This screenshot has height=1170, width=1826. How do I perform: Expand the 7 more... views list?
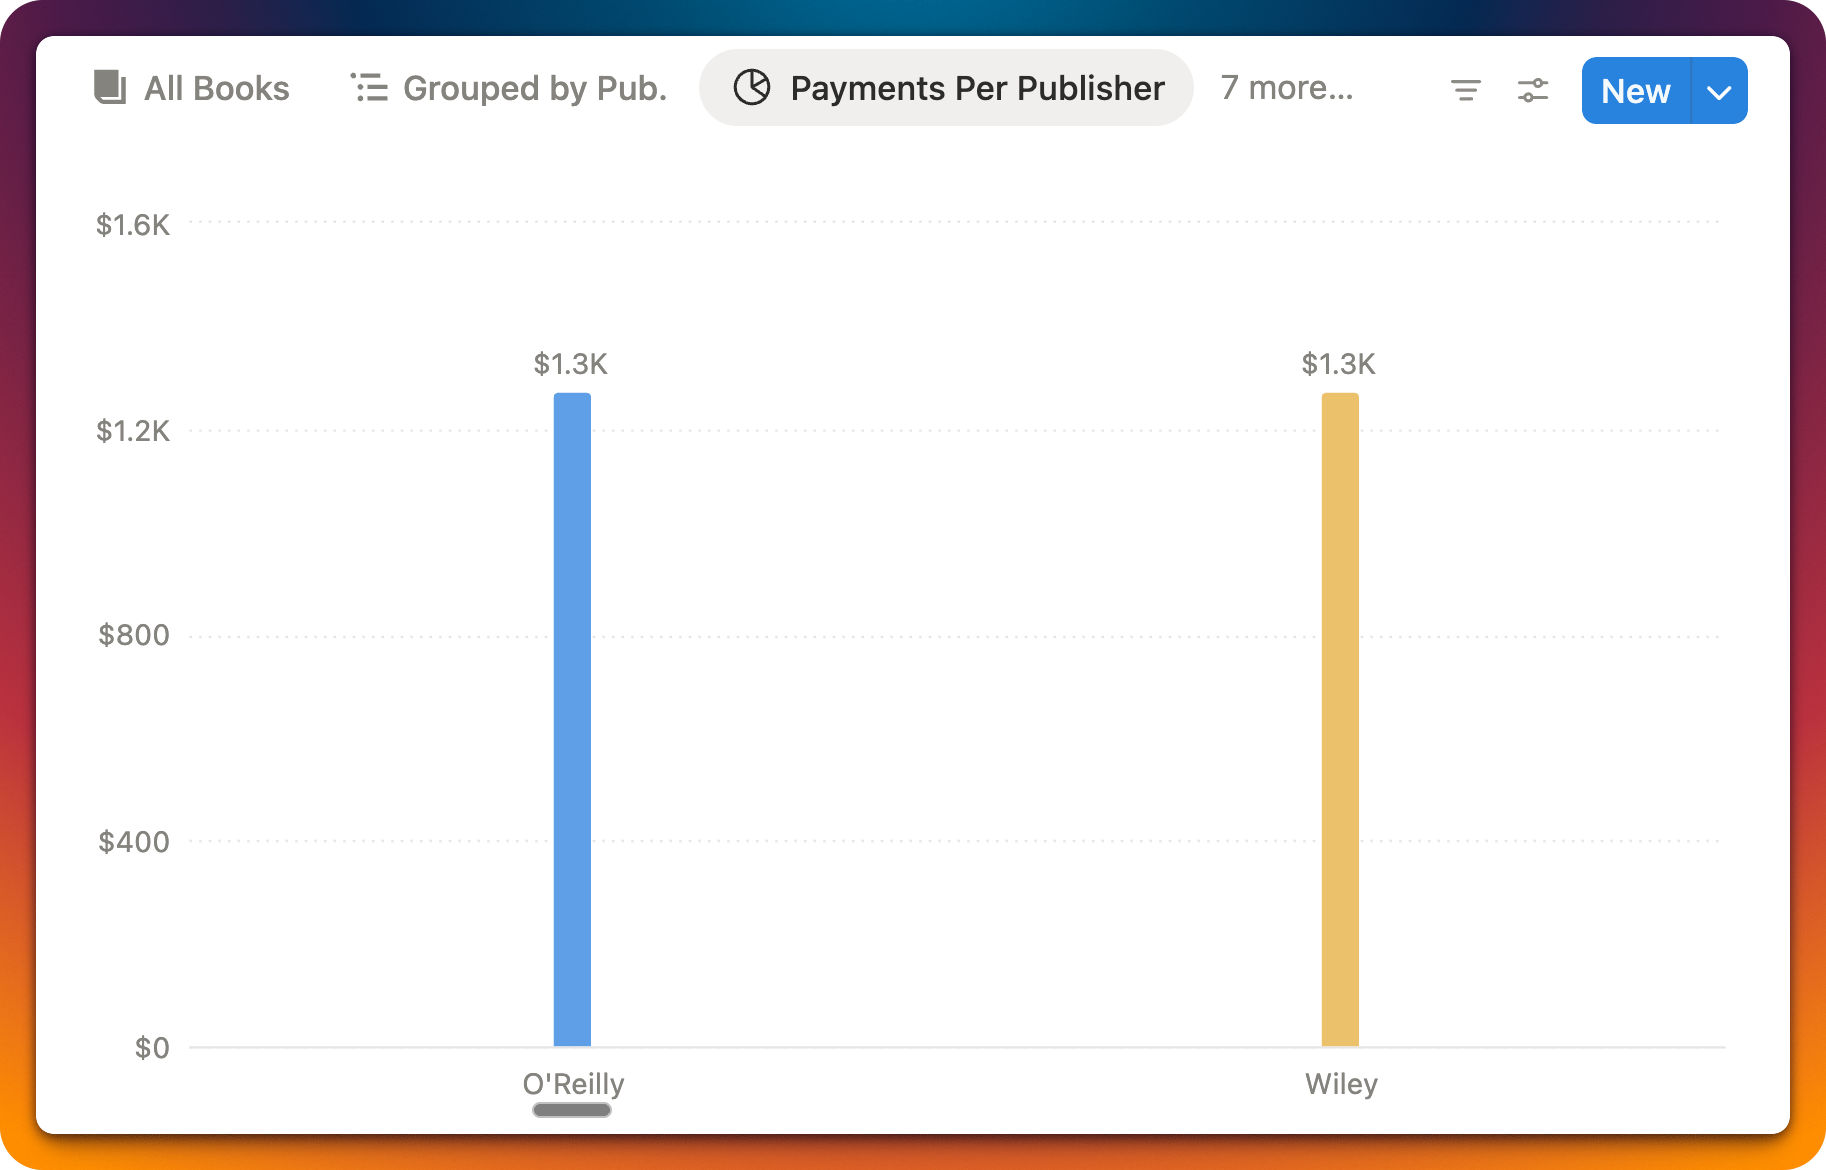click(1286, 88)
